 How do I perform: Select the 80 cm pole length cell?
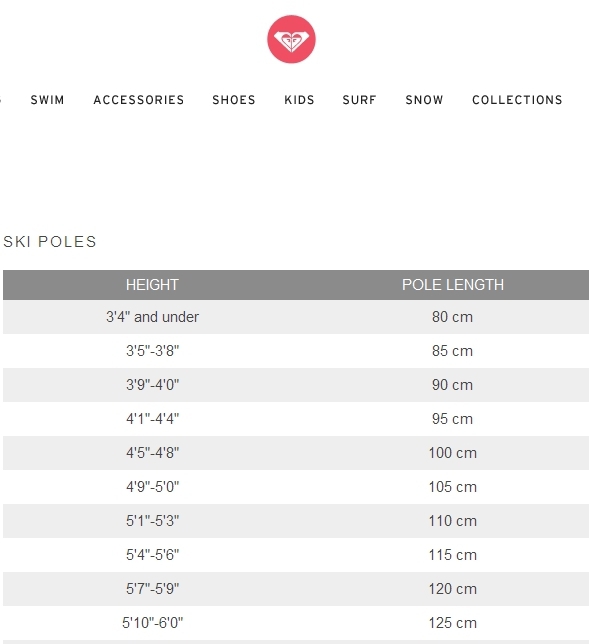point(452,317)
